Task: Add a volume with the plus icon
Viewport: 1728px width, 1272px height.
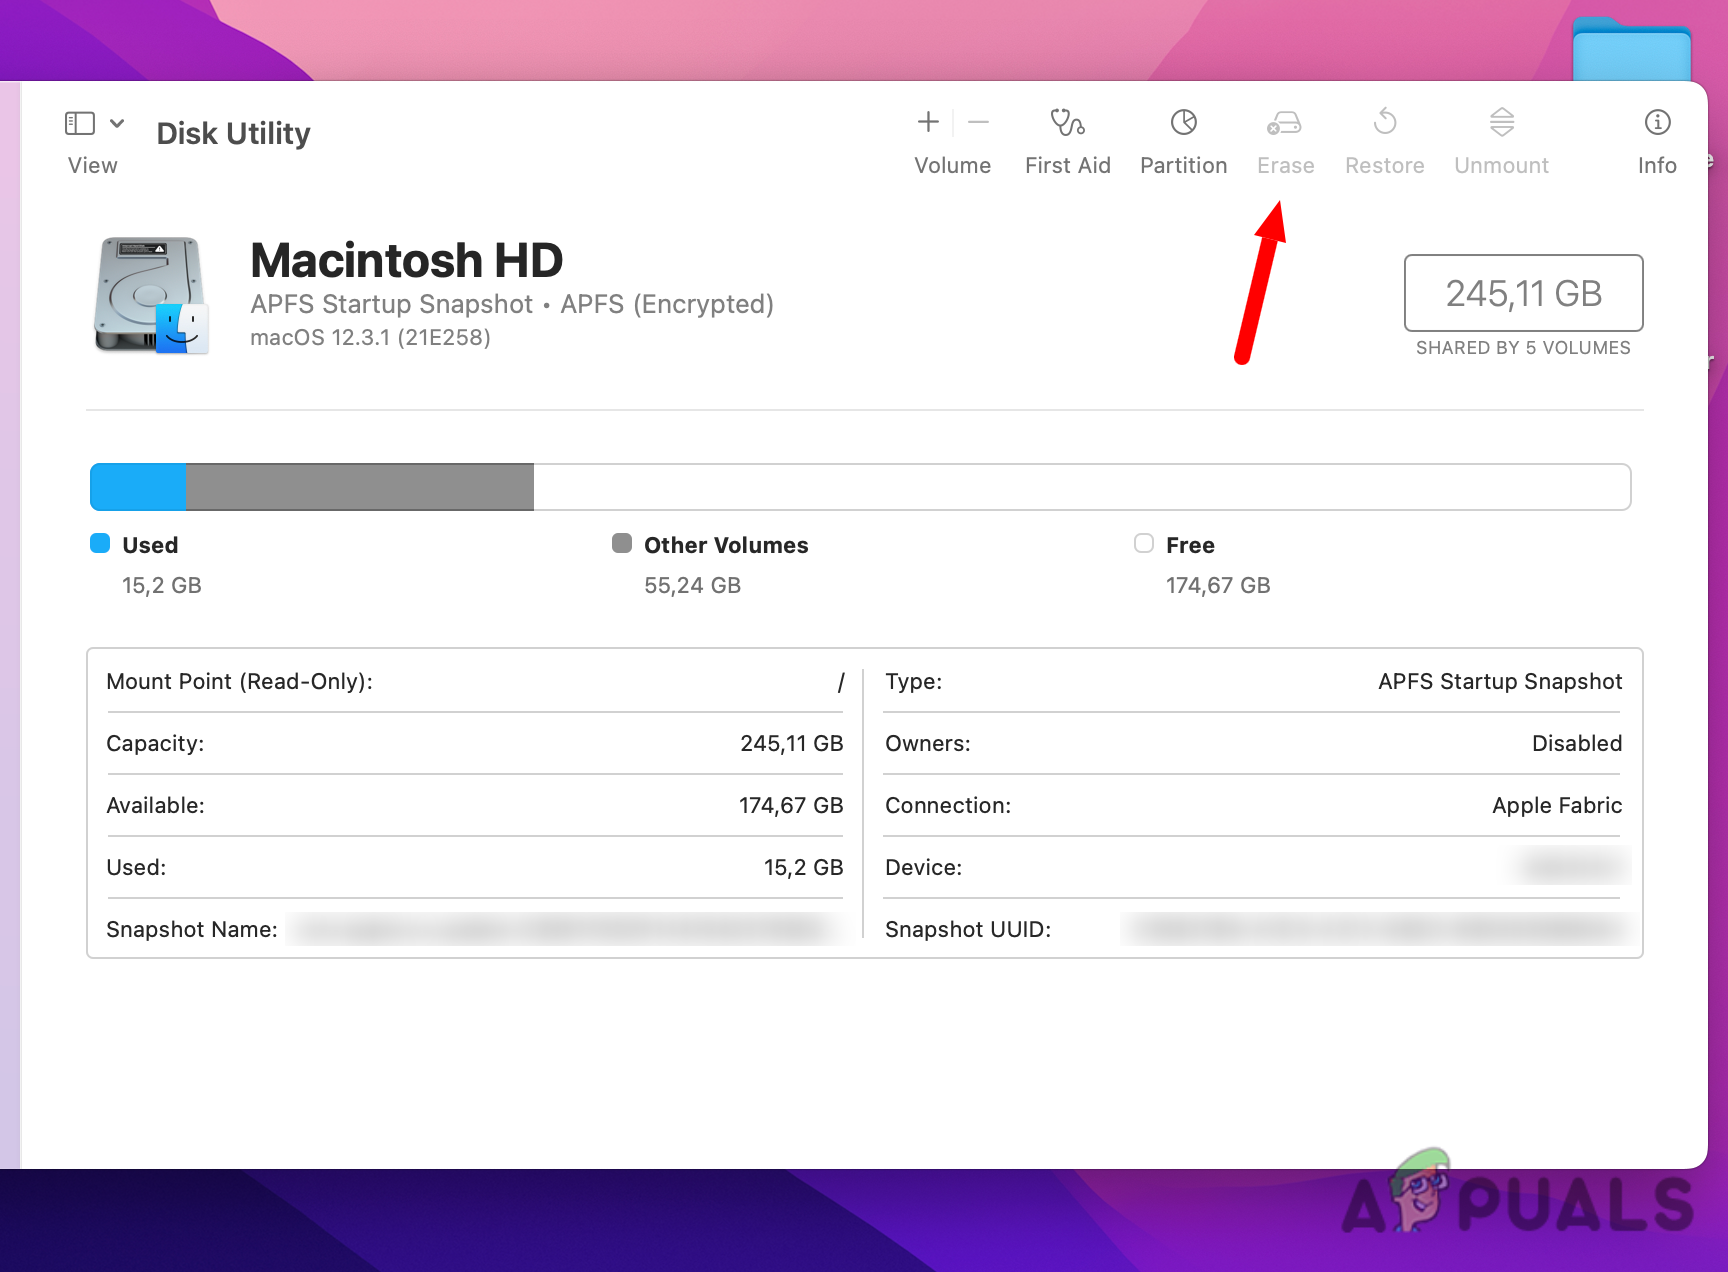Action: tap(928, 122)
